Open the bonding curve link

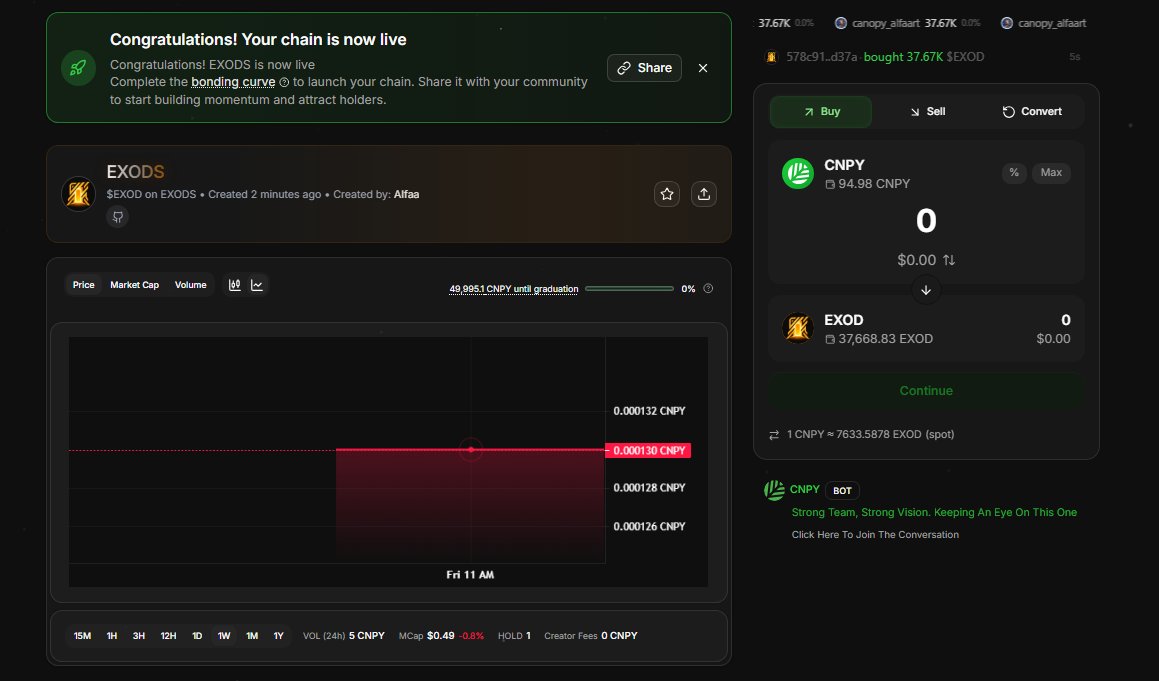tap(233, 81)
